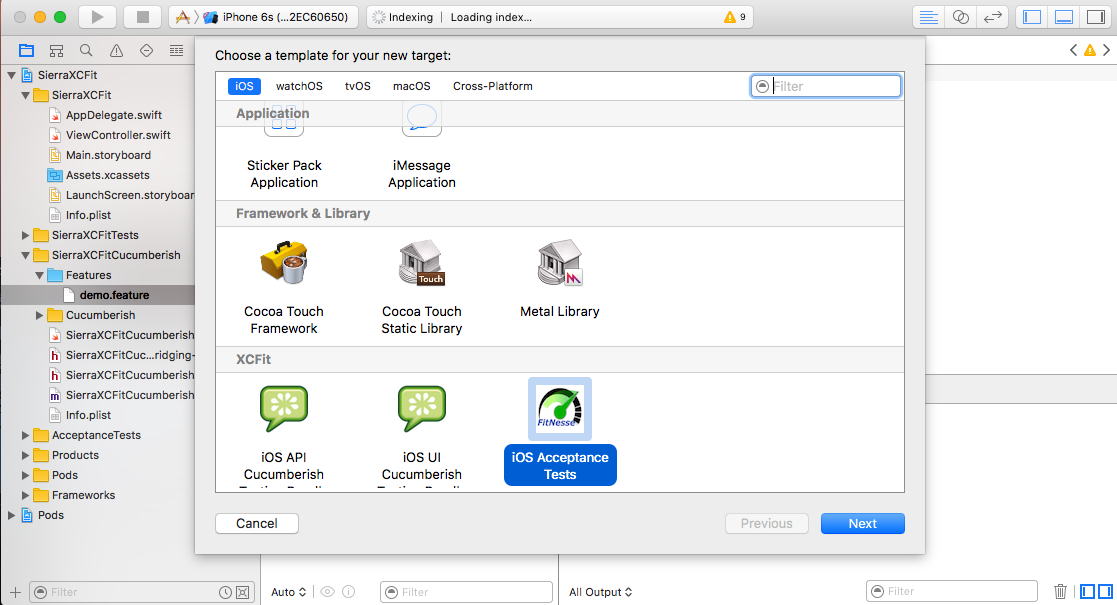Expand the Products group
This screenshot has width=1117, height=605.
(26, 455)
